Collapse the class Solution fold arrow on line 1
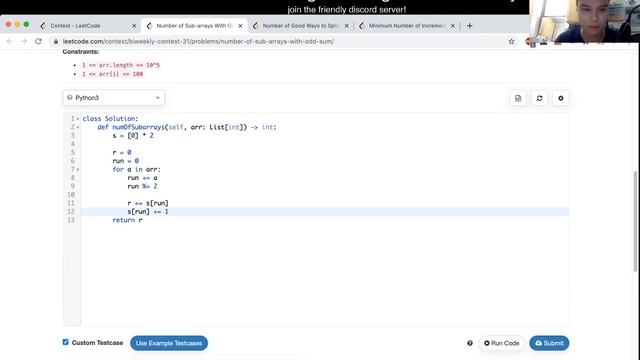The image size is (640, 360). [78, 119]
